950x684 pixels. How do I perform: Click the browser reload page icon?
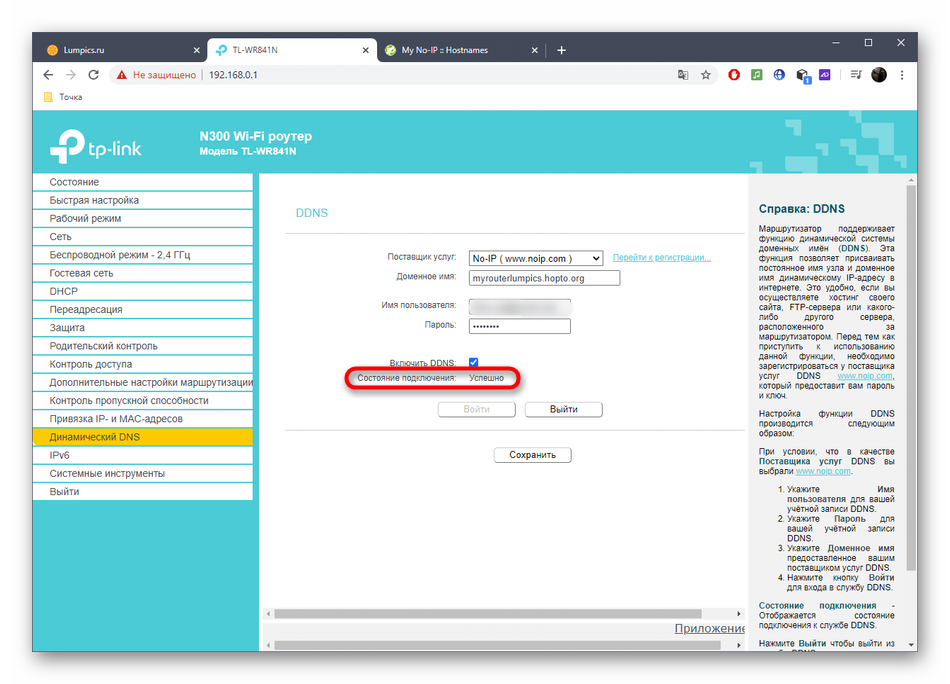coord(94,75)
